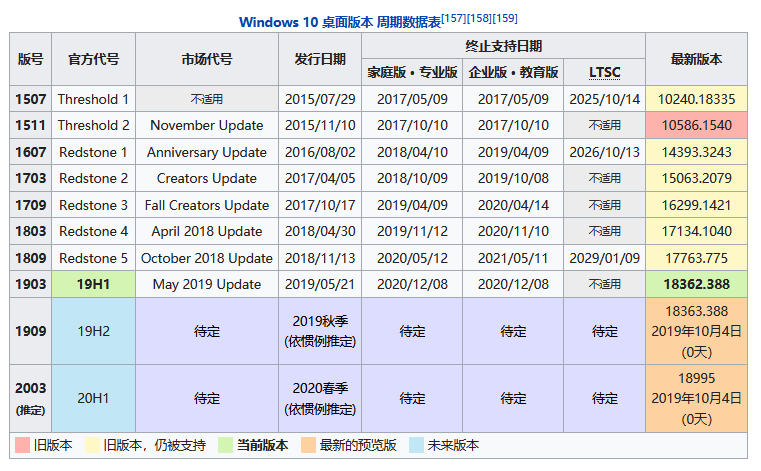Open citation reference [158]
This screenshot has height=471, width=761.
(x=480, y=18)
